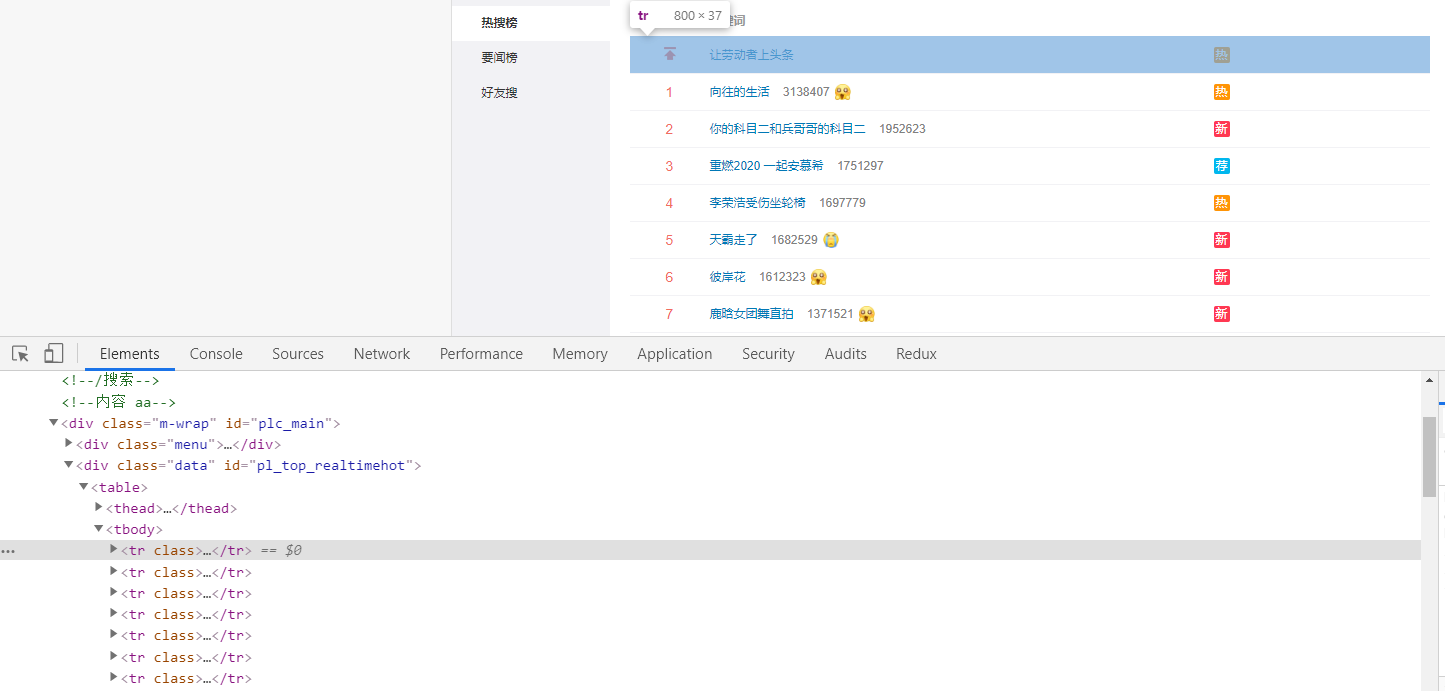Collapse the tbody node

99,529
